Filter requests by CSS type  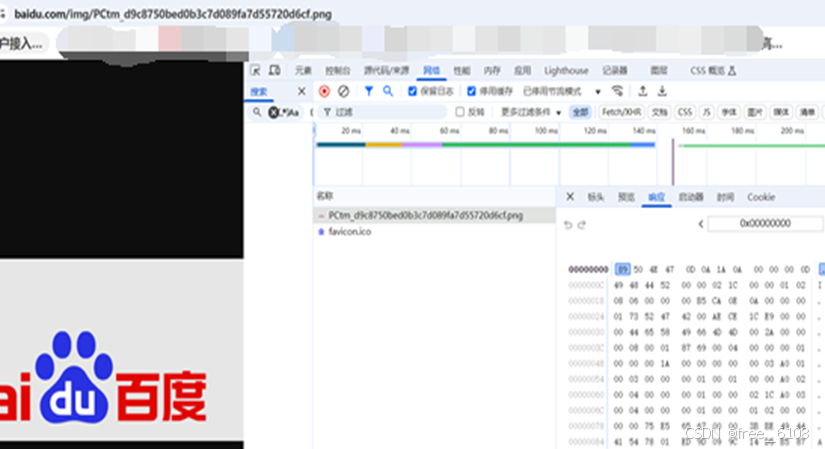click(x=685, y=112)
